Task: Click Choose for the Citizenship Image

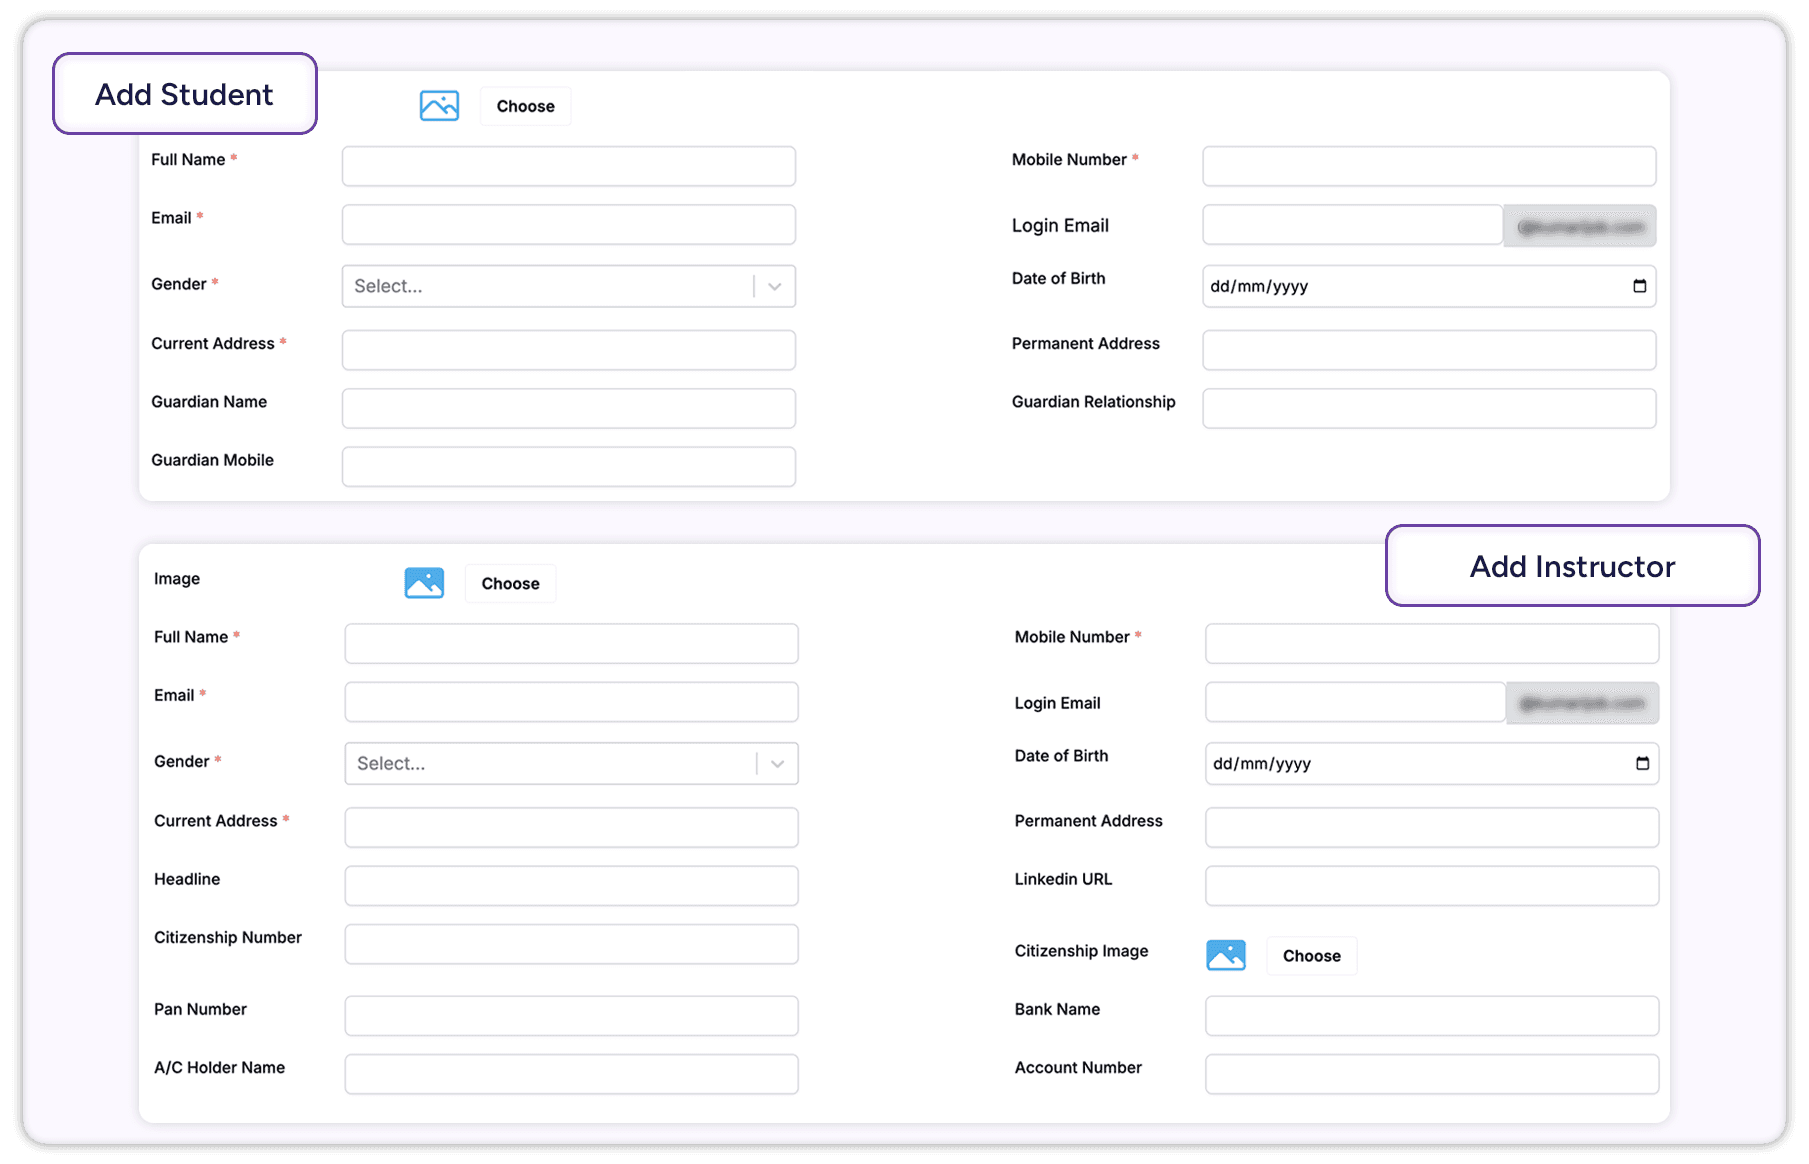Action: click(1311, 955)
